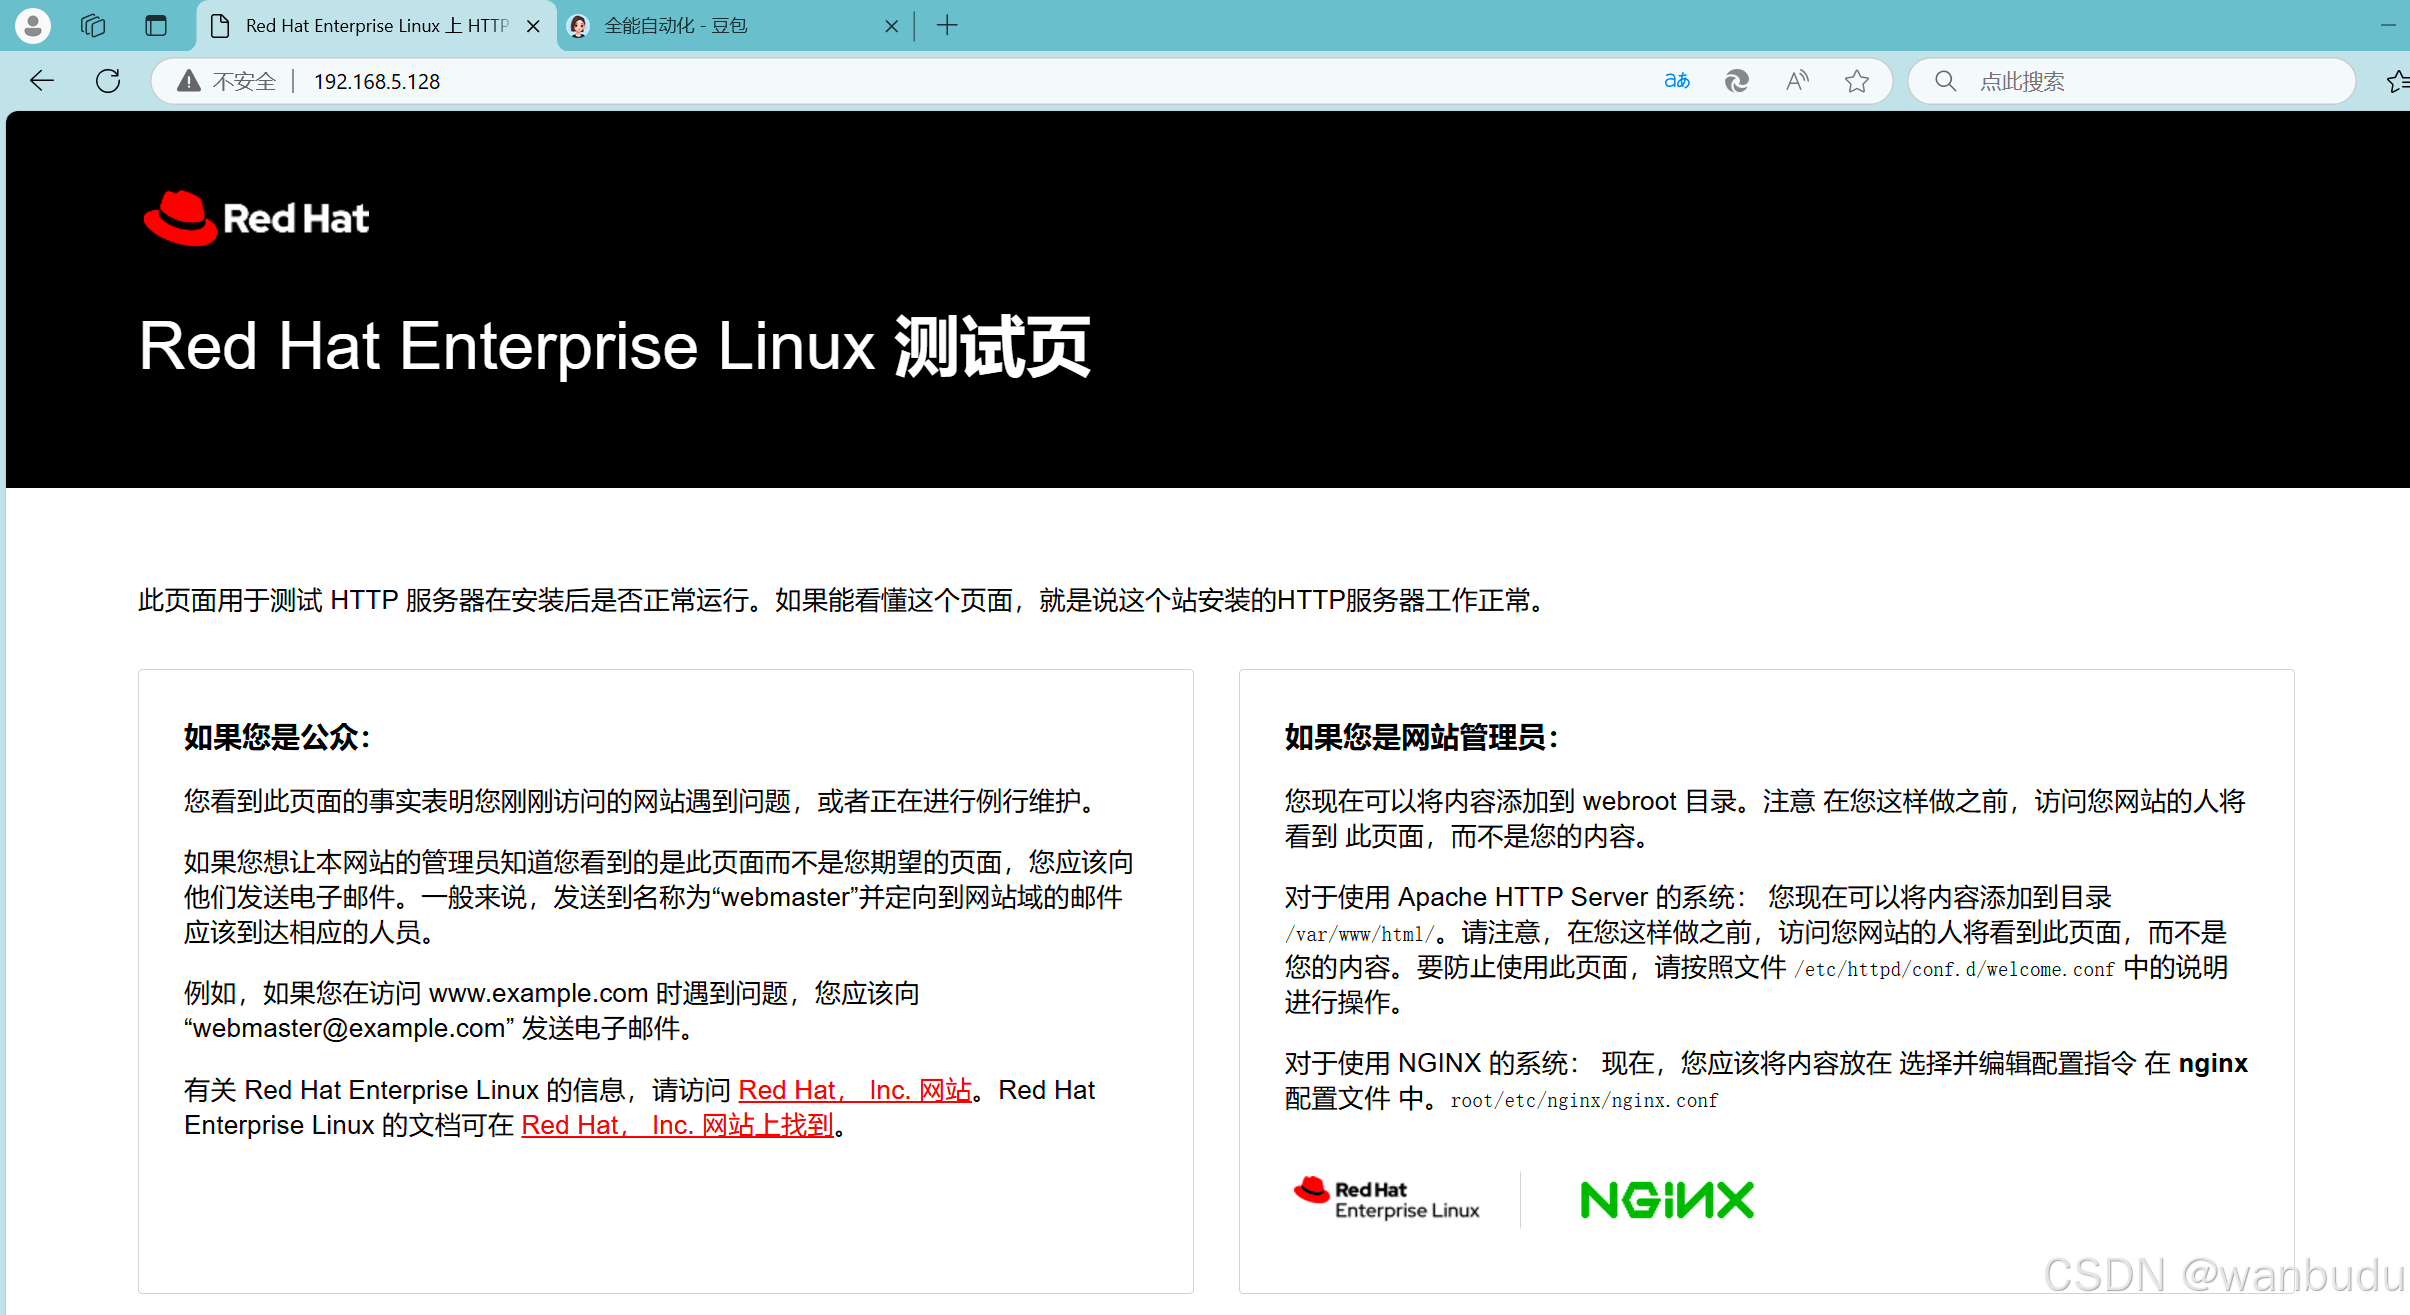Screen dimensions: 2410x1315
Task: Open a new tab with plus button
Action: 948,25
